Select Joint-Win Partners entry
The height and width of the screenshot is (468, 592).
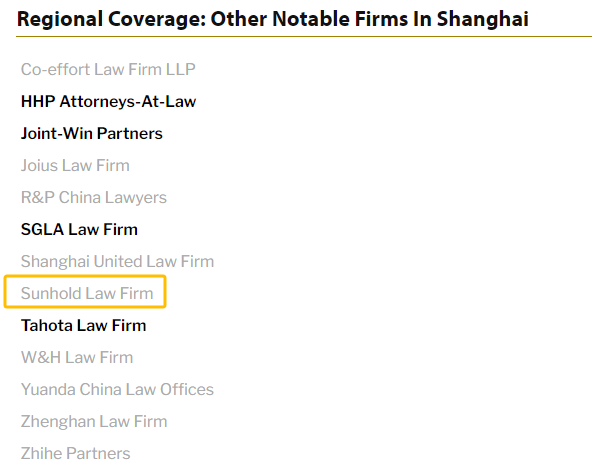[x=92, y=134]
